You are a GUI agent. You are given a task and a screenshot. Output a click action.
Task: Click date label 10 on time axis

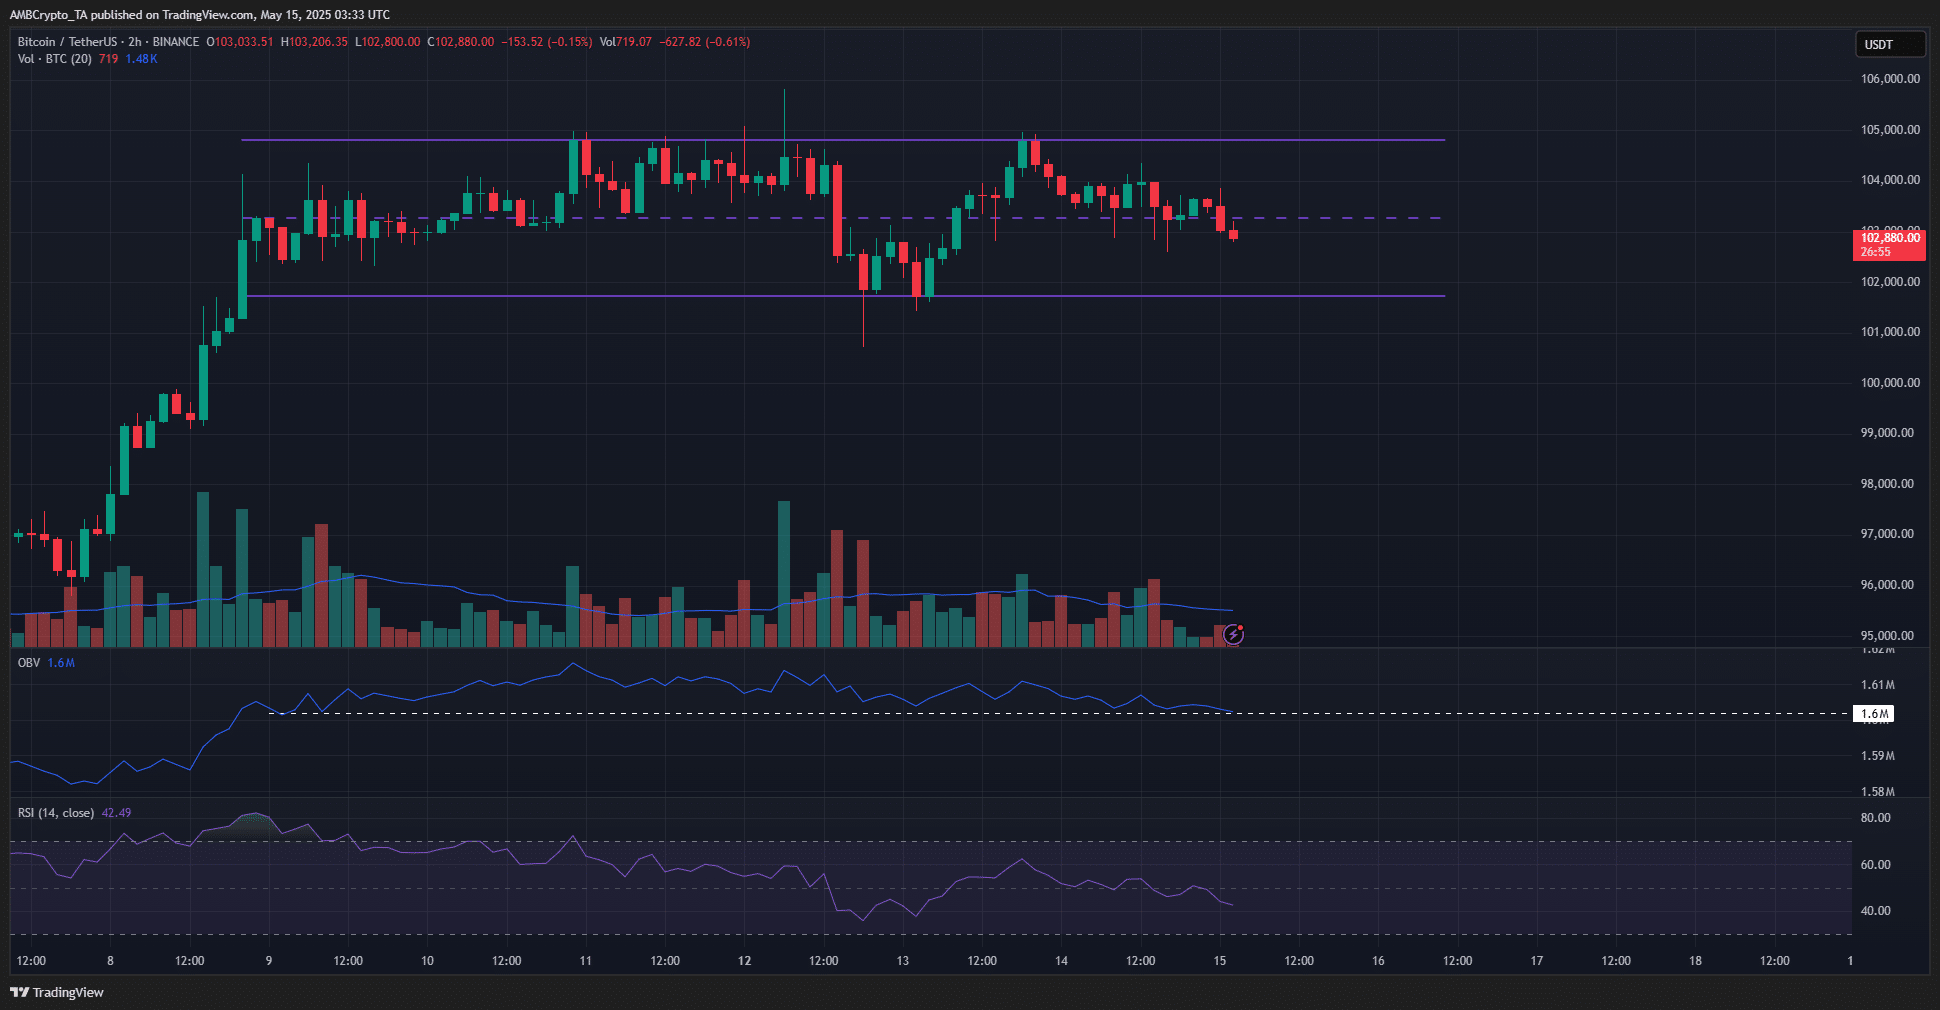pos(427,961)
